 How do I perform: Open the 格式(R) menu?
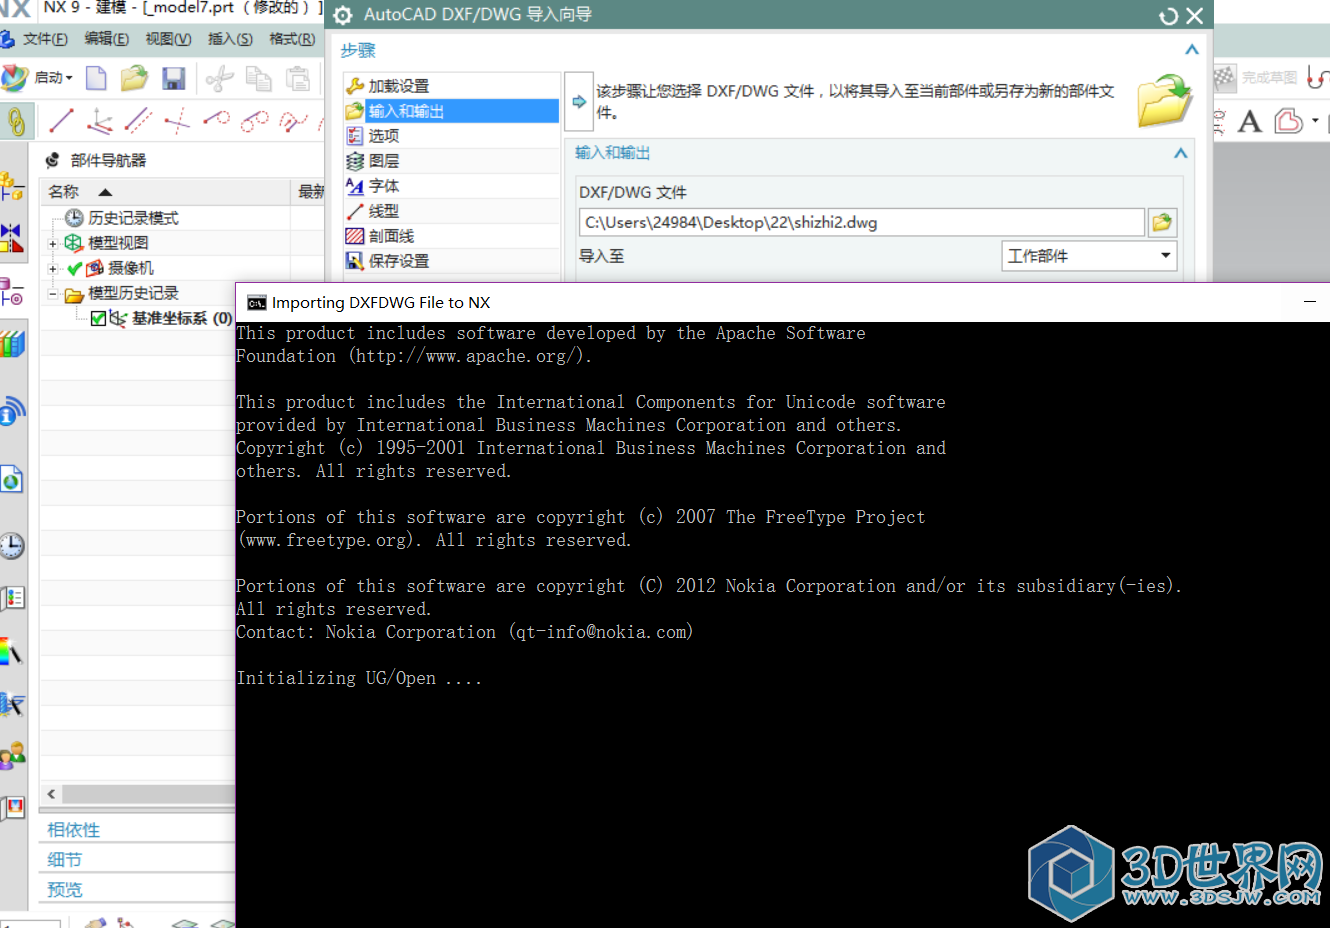(292, 39)
